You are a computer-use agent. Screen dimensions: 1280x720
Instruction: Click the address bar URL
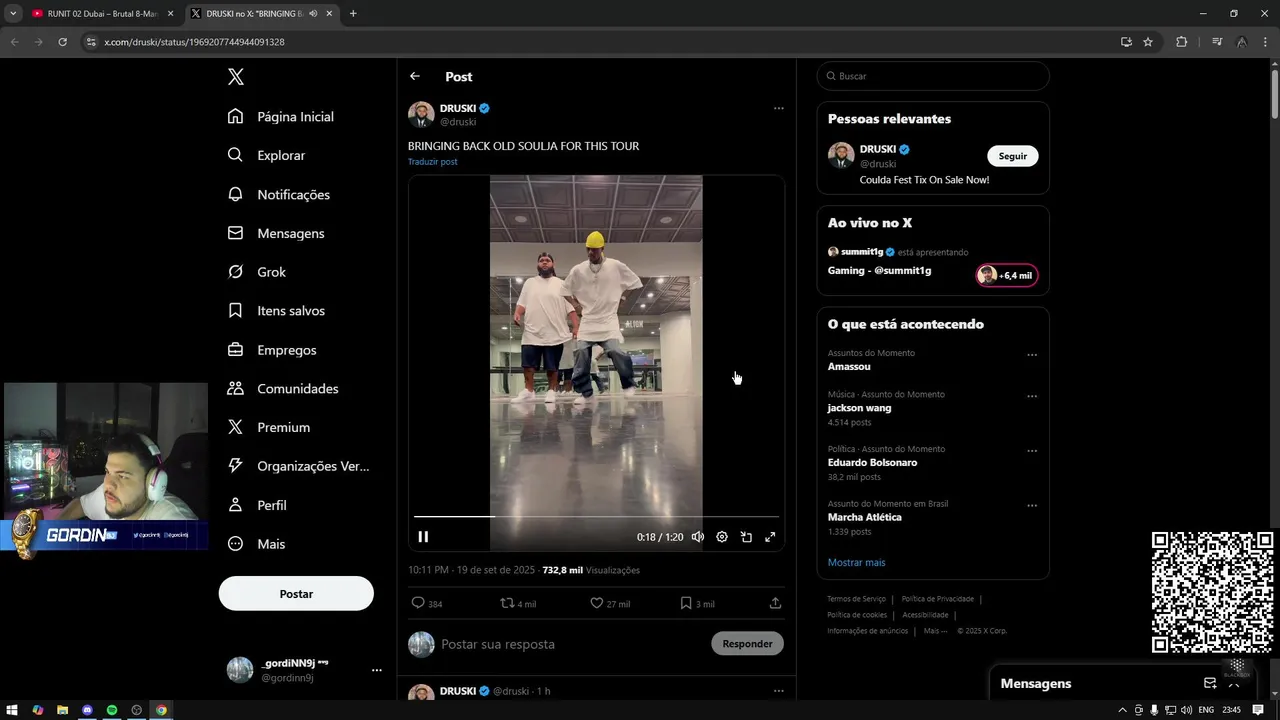click(194, 42)
